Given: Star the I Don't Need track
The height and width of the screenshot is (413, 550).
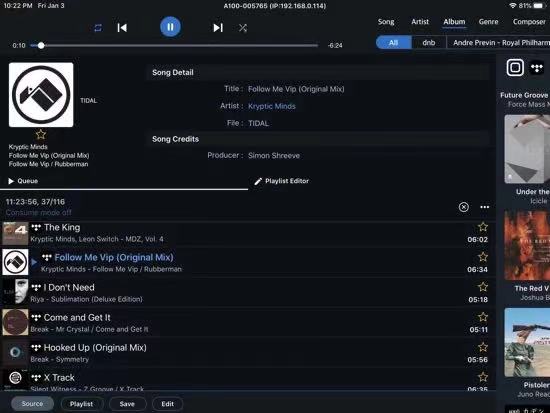Looking at the screenshot, I should pyautogui.click(x=483, y=287).
